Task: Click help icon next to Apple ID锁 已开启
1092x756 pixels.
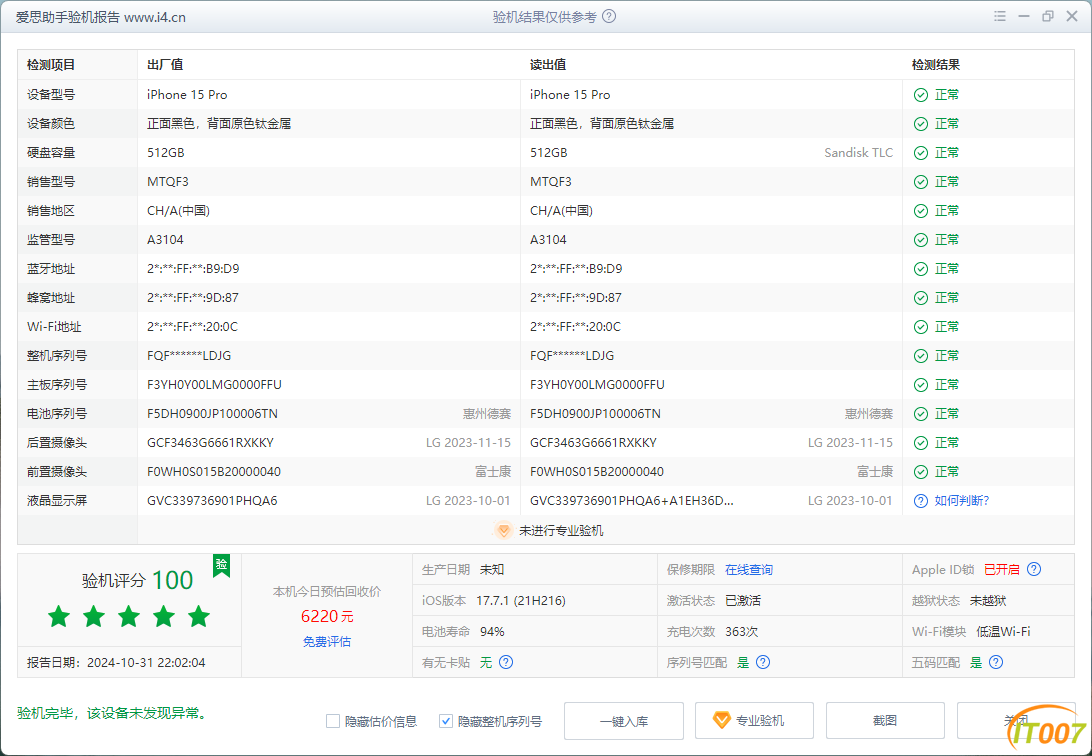Action: coord(1034,569)
